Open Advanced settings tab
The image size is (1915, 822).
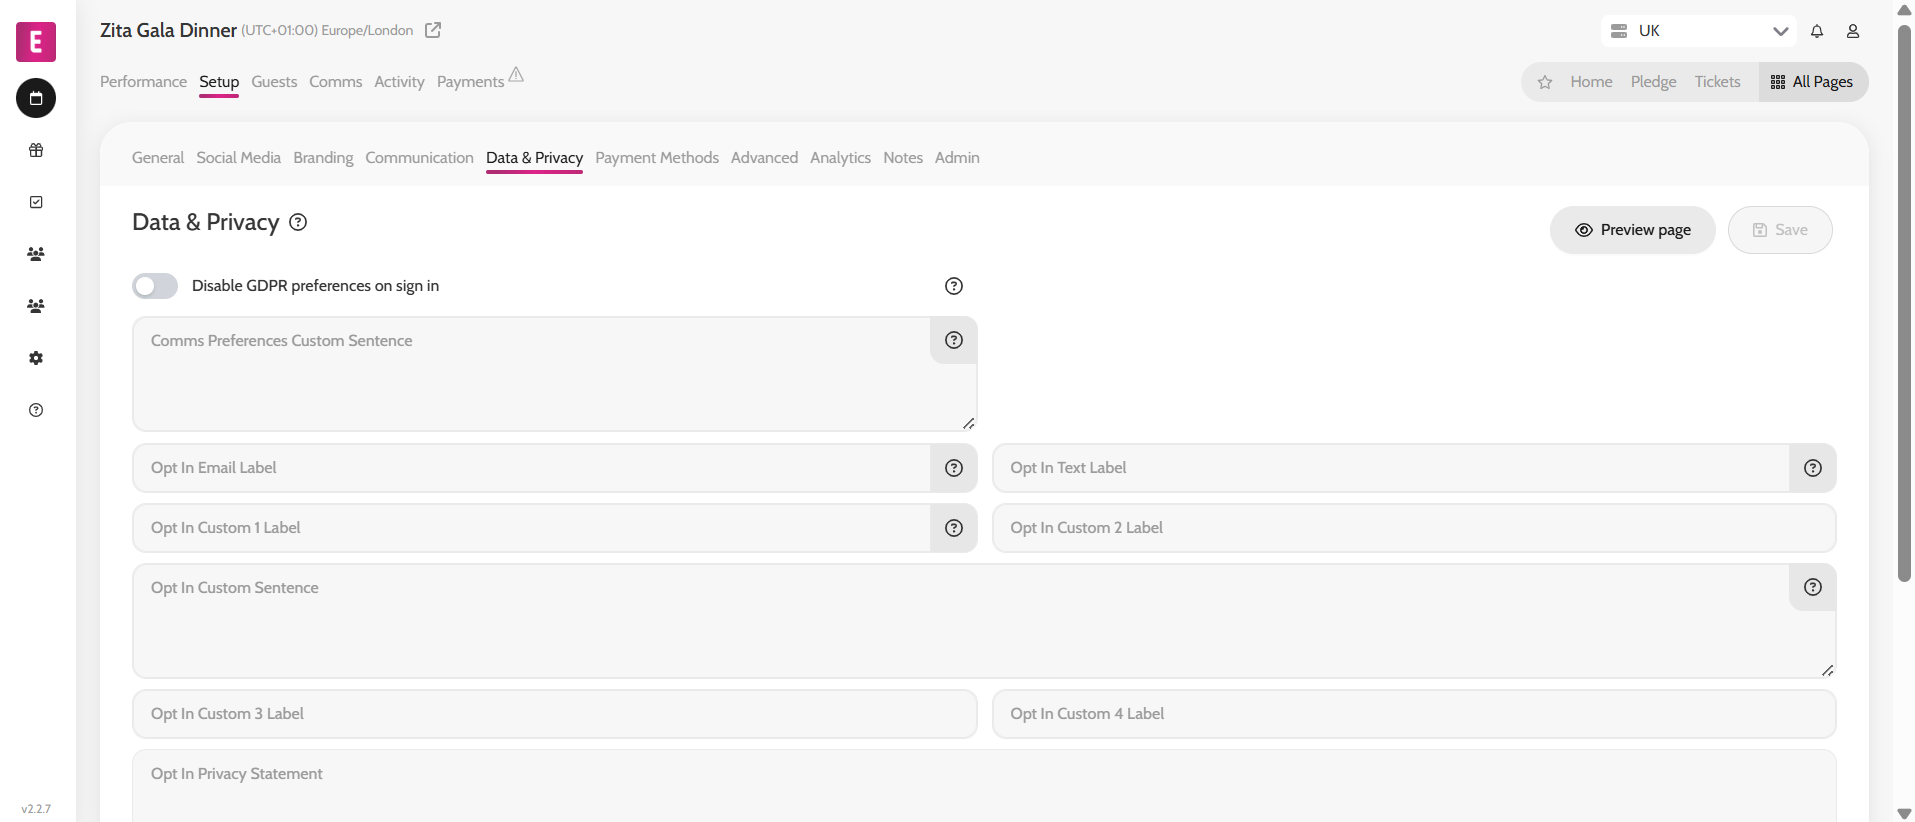point(764,158)
